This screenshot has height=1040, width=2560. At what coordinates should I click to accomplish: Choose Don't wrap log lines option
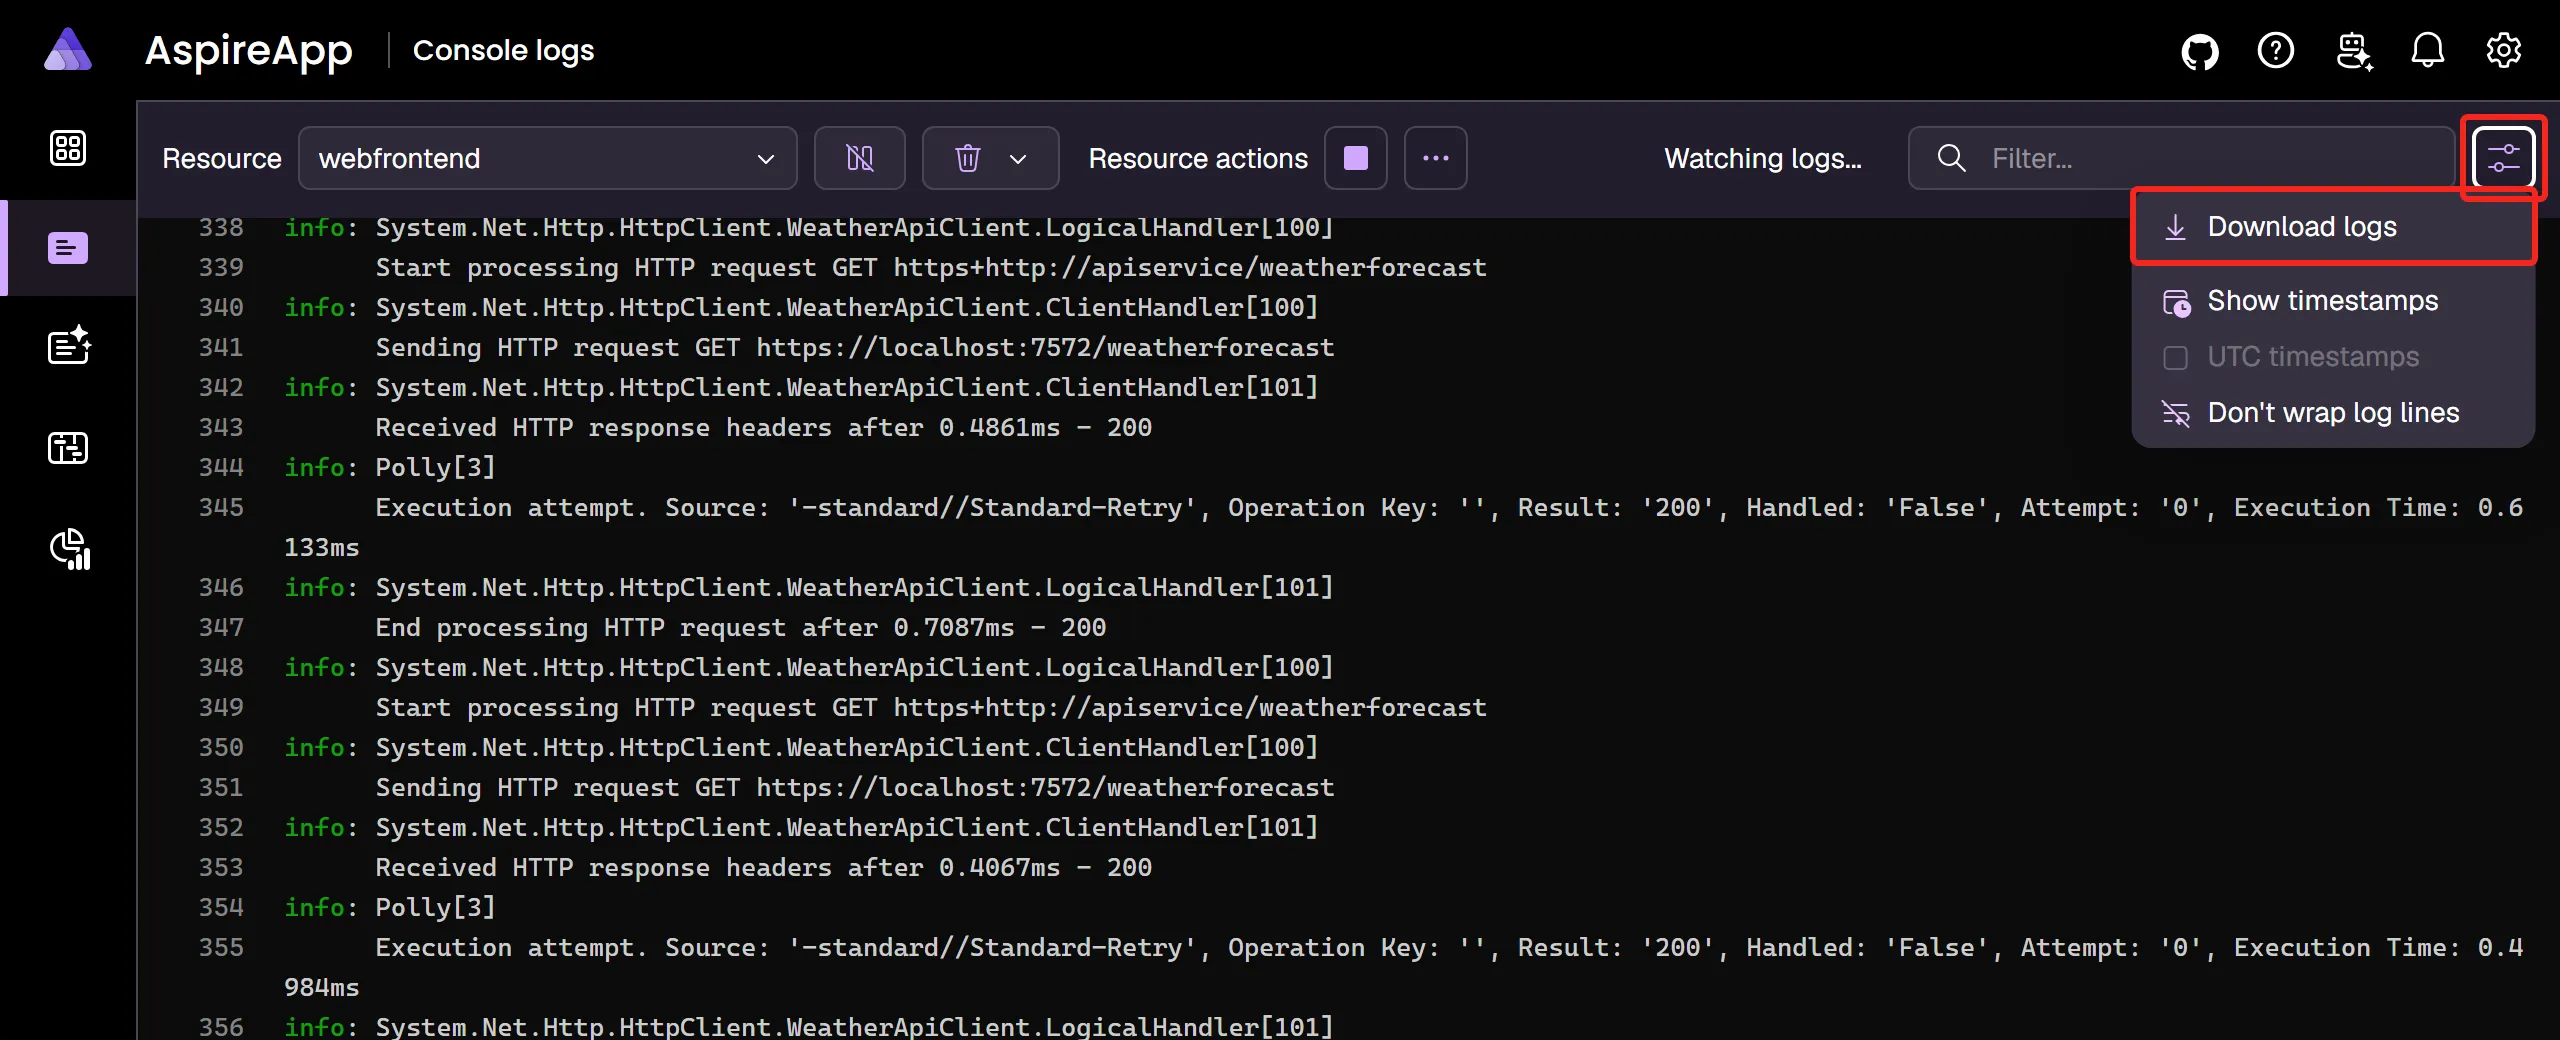pyautogui.click(x=2334, y=413)
